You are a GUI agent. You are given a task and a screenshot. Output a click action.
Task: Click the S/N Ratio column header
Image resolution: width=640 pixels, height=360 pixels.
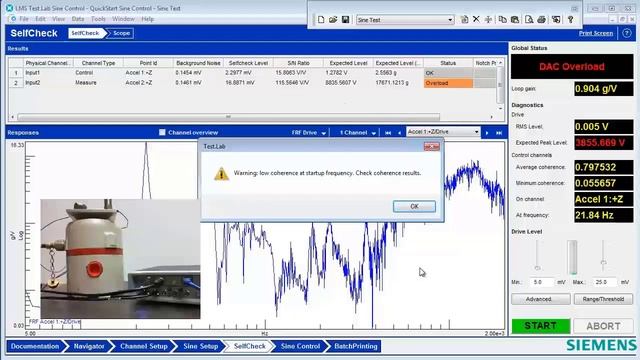298,63
